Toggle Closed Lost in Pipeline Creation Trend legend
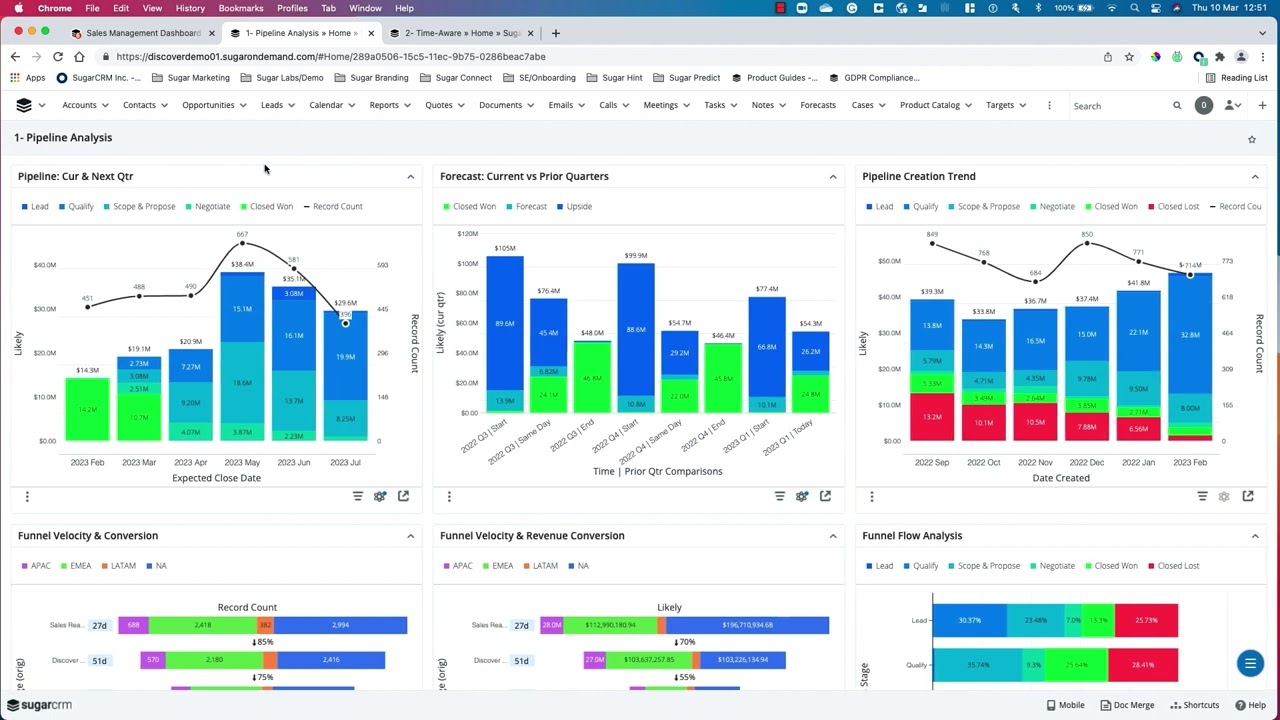This screenshot has width=1280, height=720. [x=1173, y=206]
